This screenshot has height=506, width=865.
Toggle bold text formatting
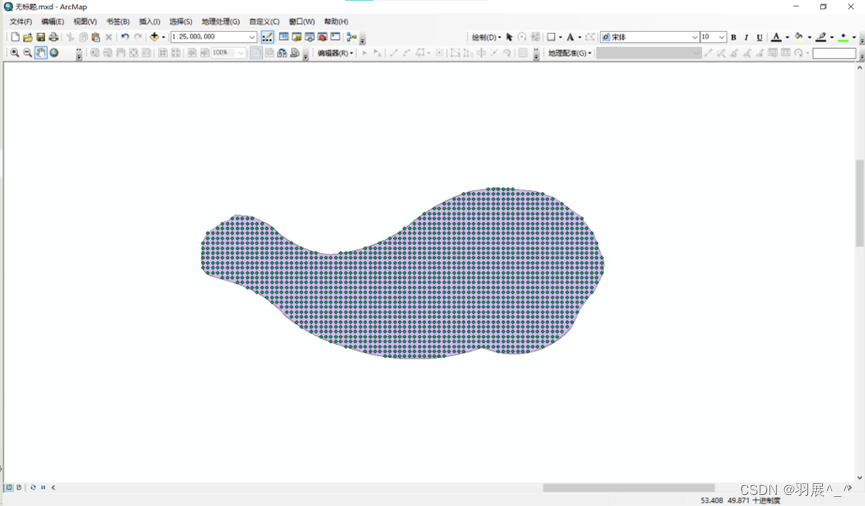733,37
